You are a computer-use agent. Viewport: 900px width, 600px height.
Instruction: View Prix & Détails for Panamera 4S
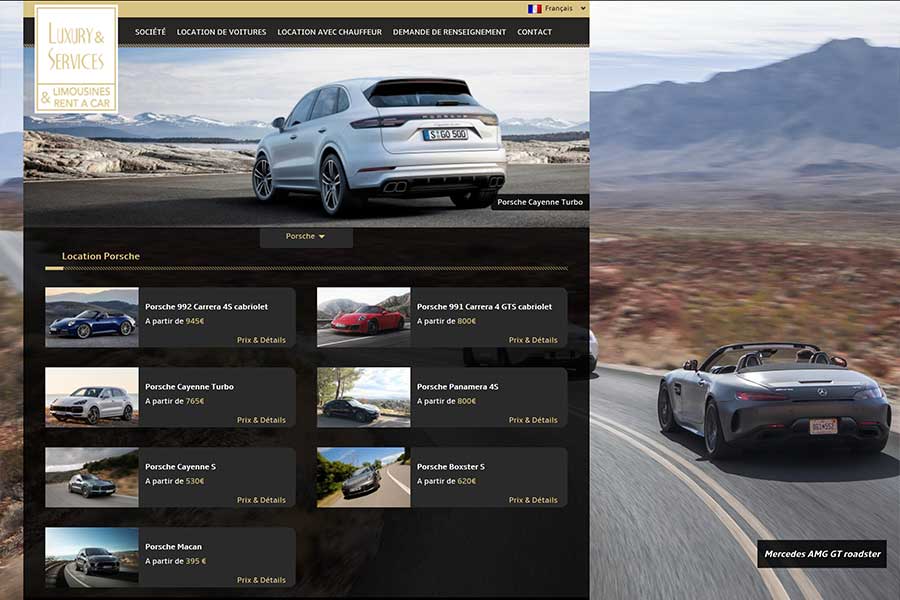coord(533,420)
